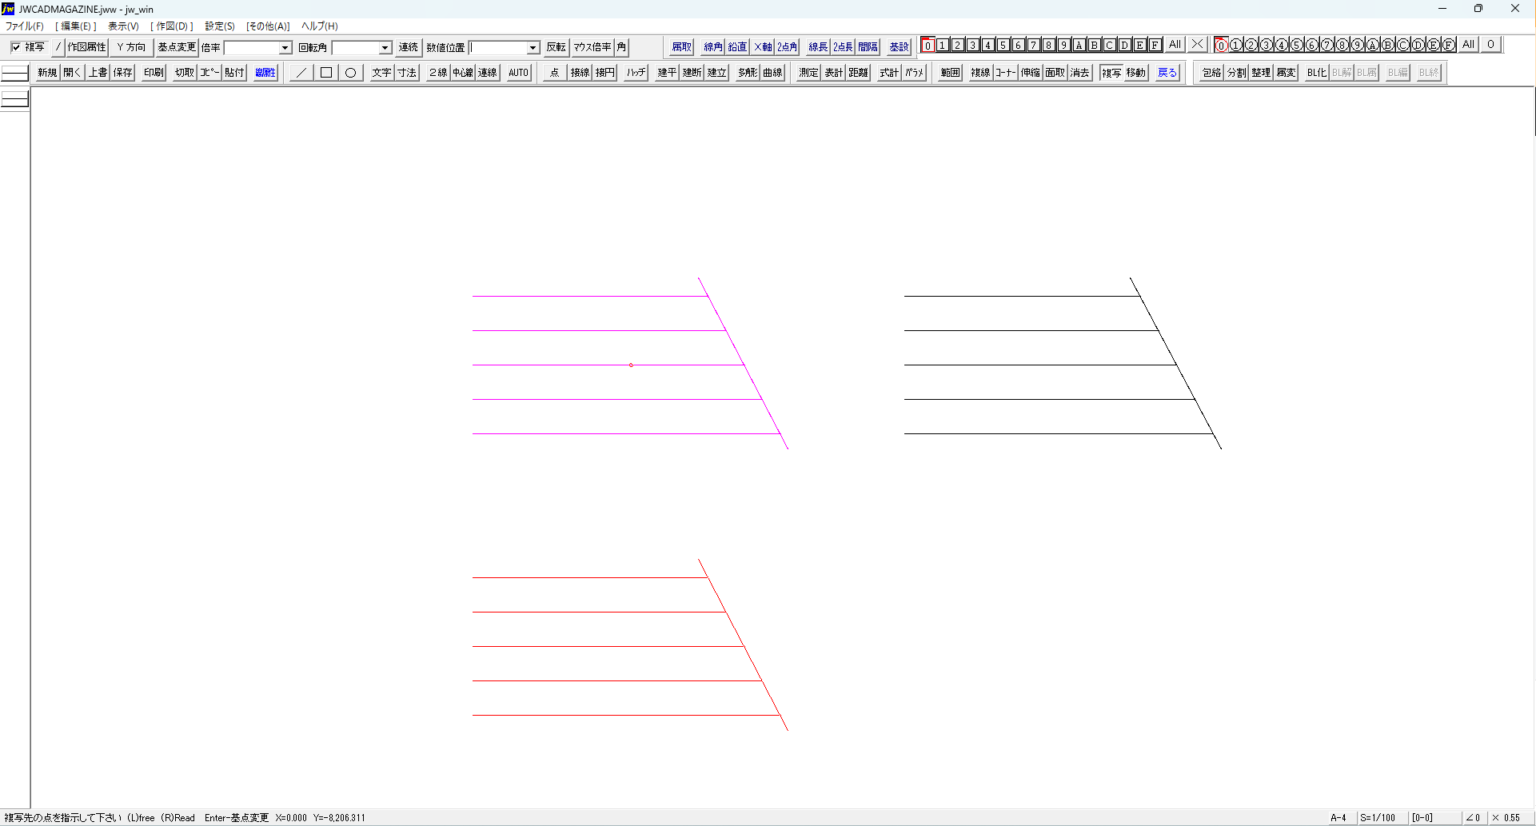Open the 数値位置 dropdown list
1536x826 pixels.
click(x=533, y=48)
